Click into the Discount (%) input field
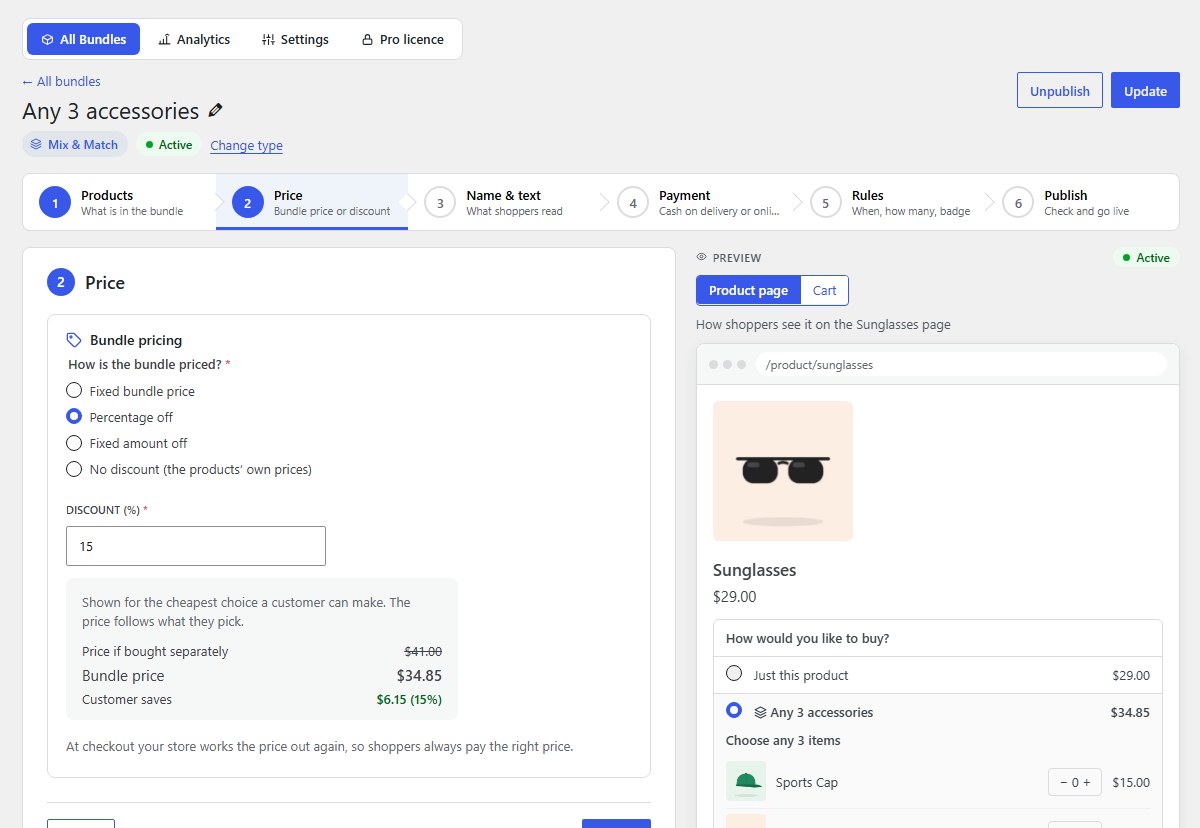1200x828 pixels. [x=196, y=546]
